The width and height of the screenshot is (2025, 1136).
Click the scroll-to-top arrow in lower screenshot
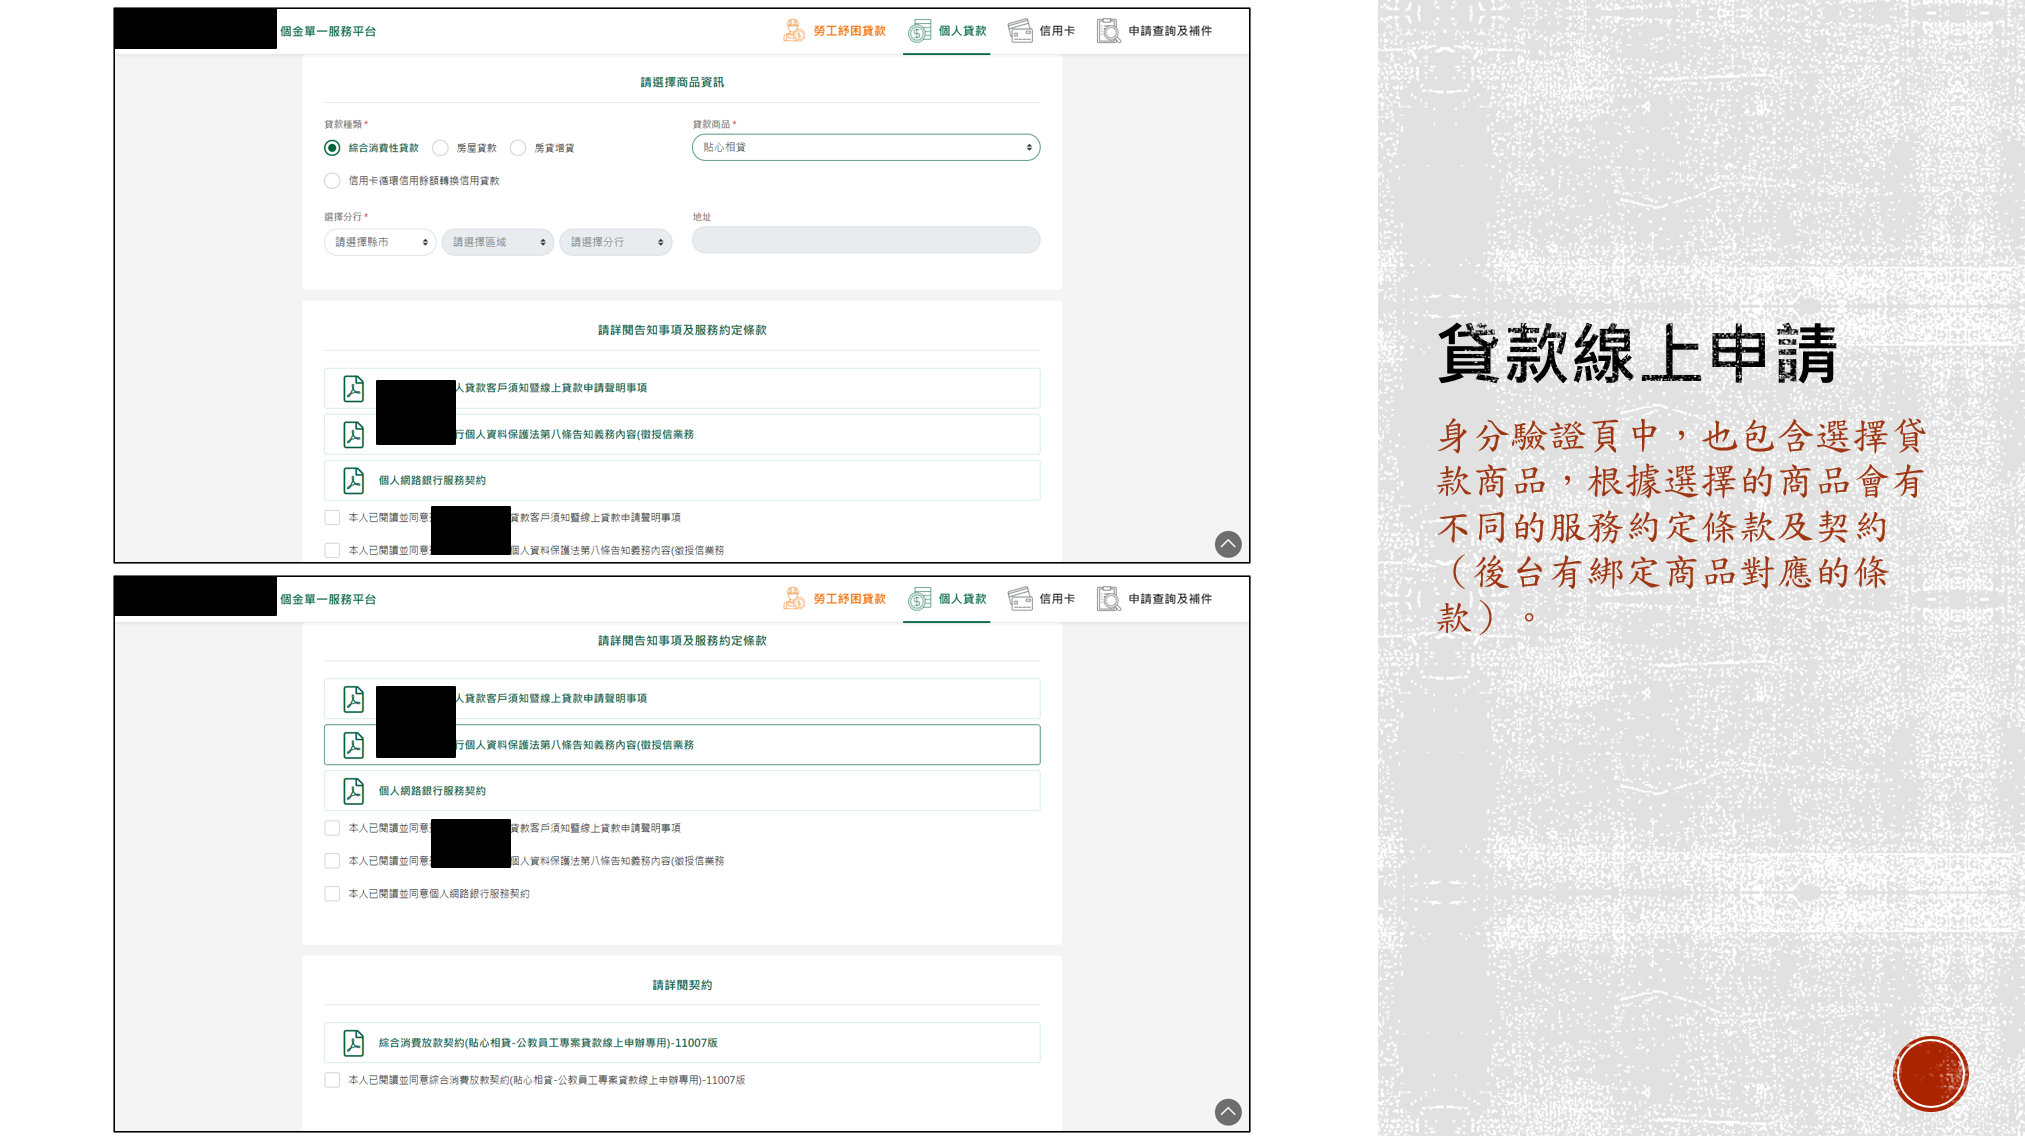(1228, 1112)
